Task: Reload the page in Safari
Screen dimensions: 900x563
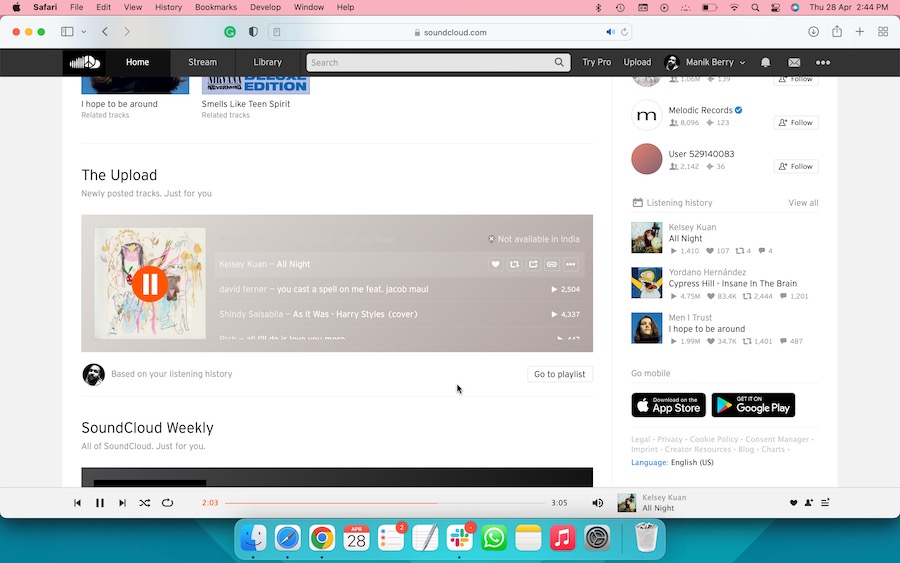Action: pos(624,32)
